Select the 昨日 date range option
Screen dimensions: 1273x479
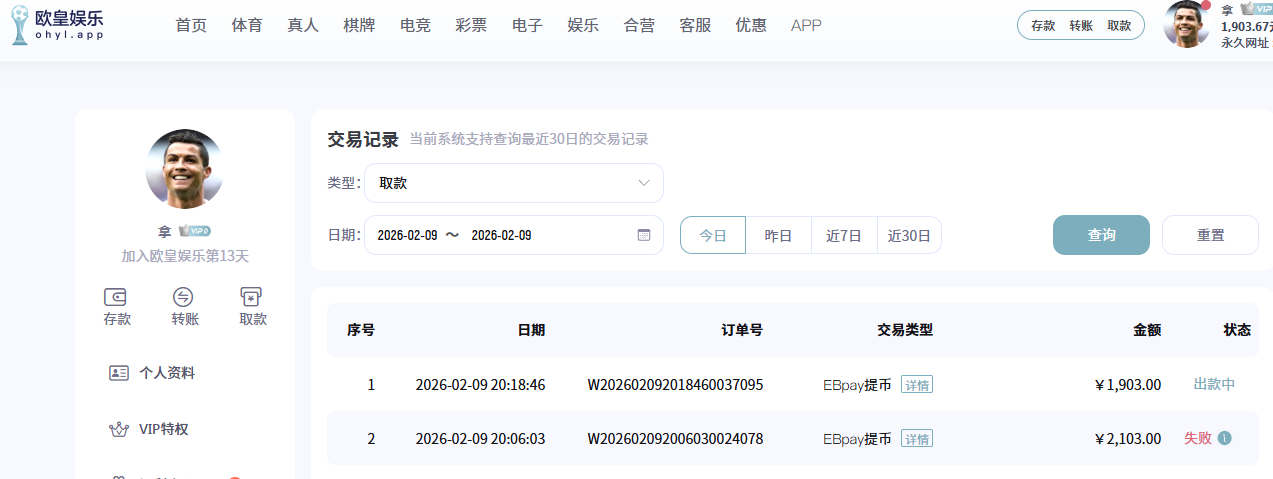(x=778, y=236)
